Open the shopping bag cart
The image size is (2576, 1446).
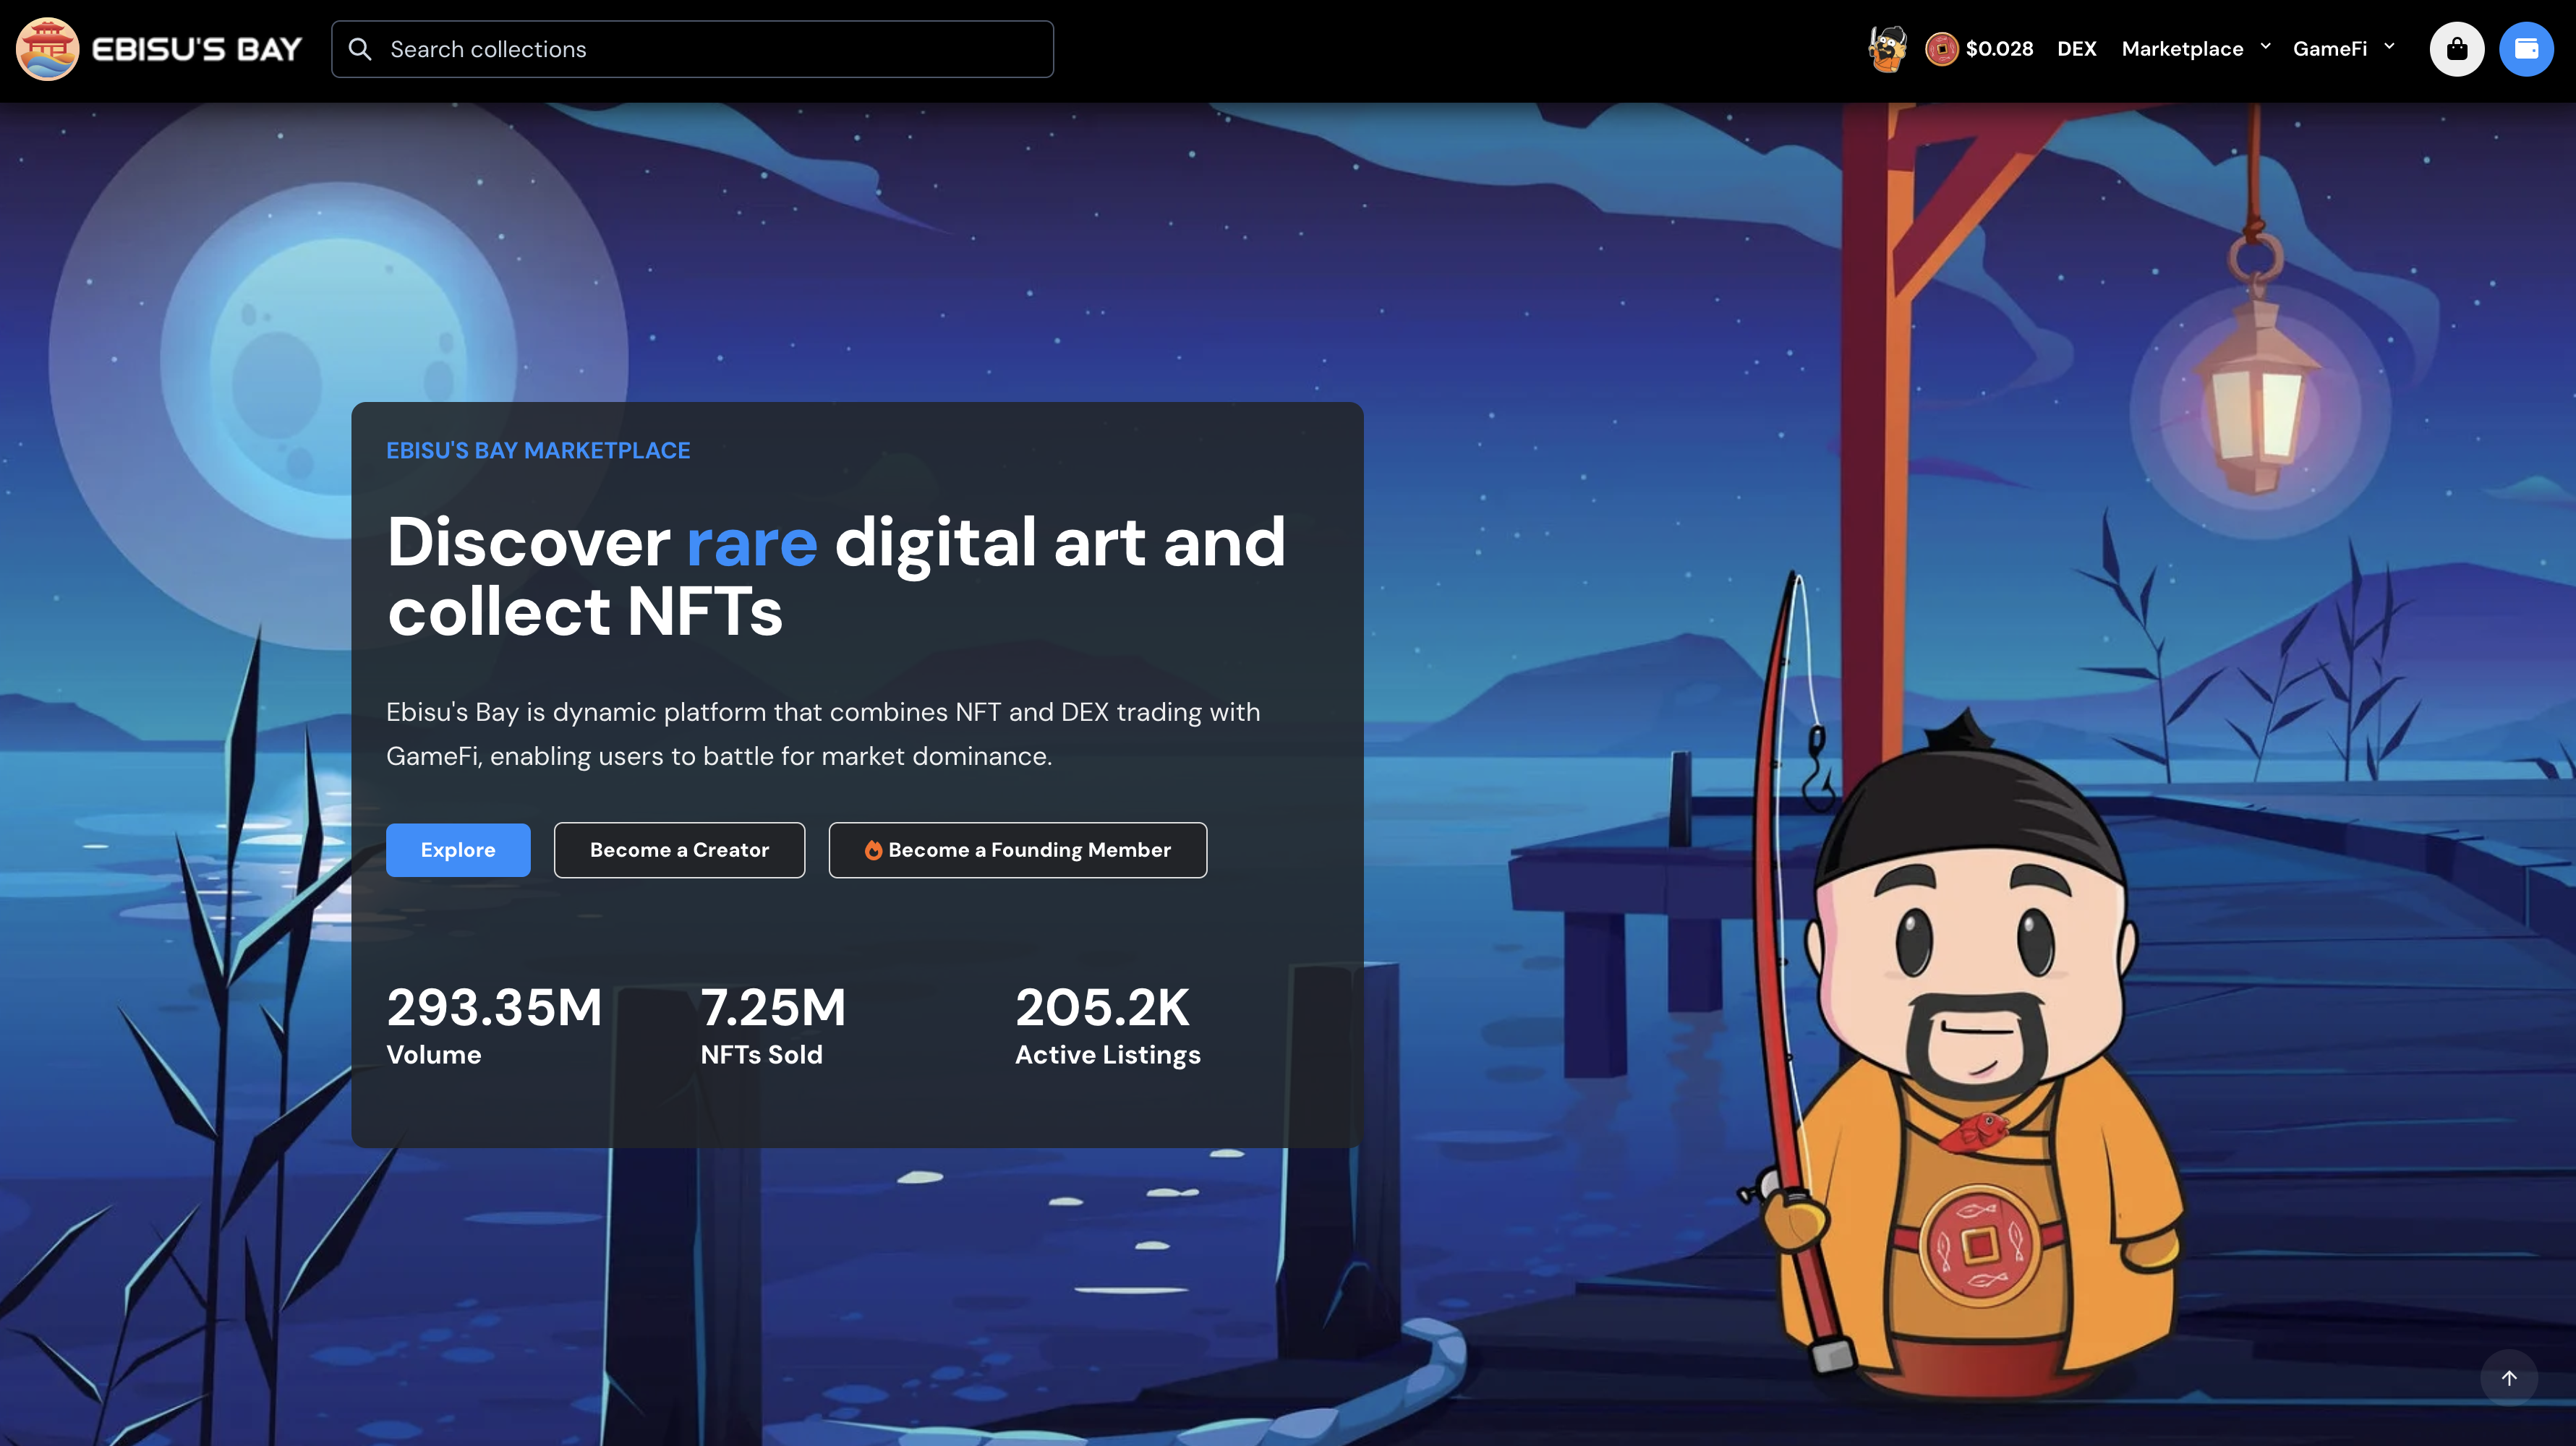[2456, 49]
